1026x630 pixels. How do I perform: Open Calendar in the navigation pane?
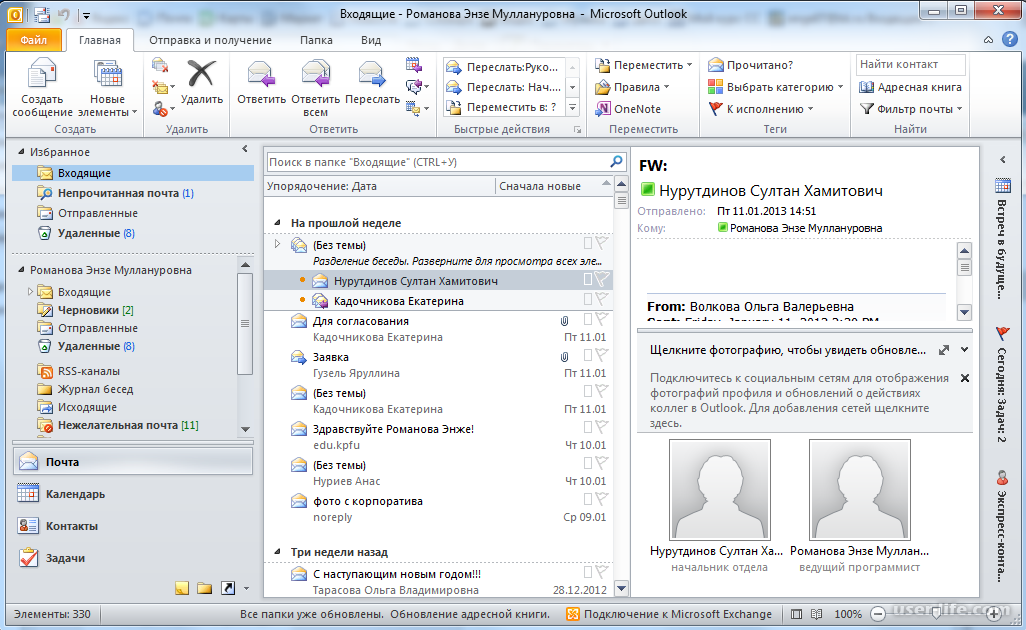(133, 494)
